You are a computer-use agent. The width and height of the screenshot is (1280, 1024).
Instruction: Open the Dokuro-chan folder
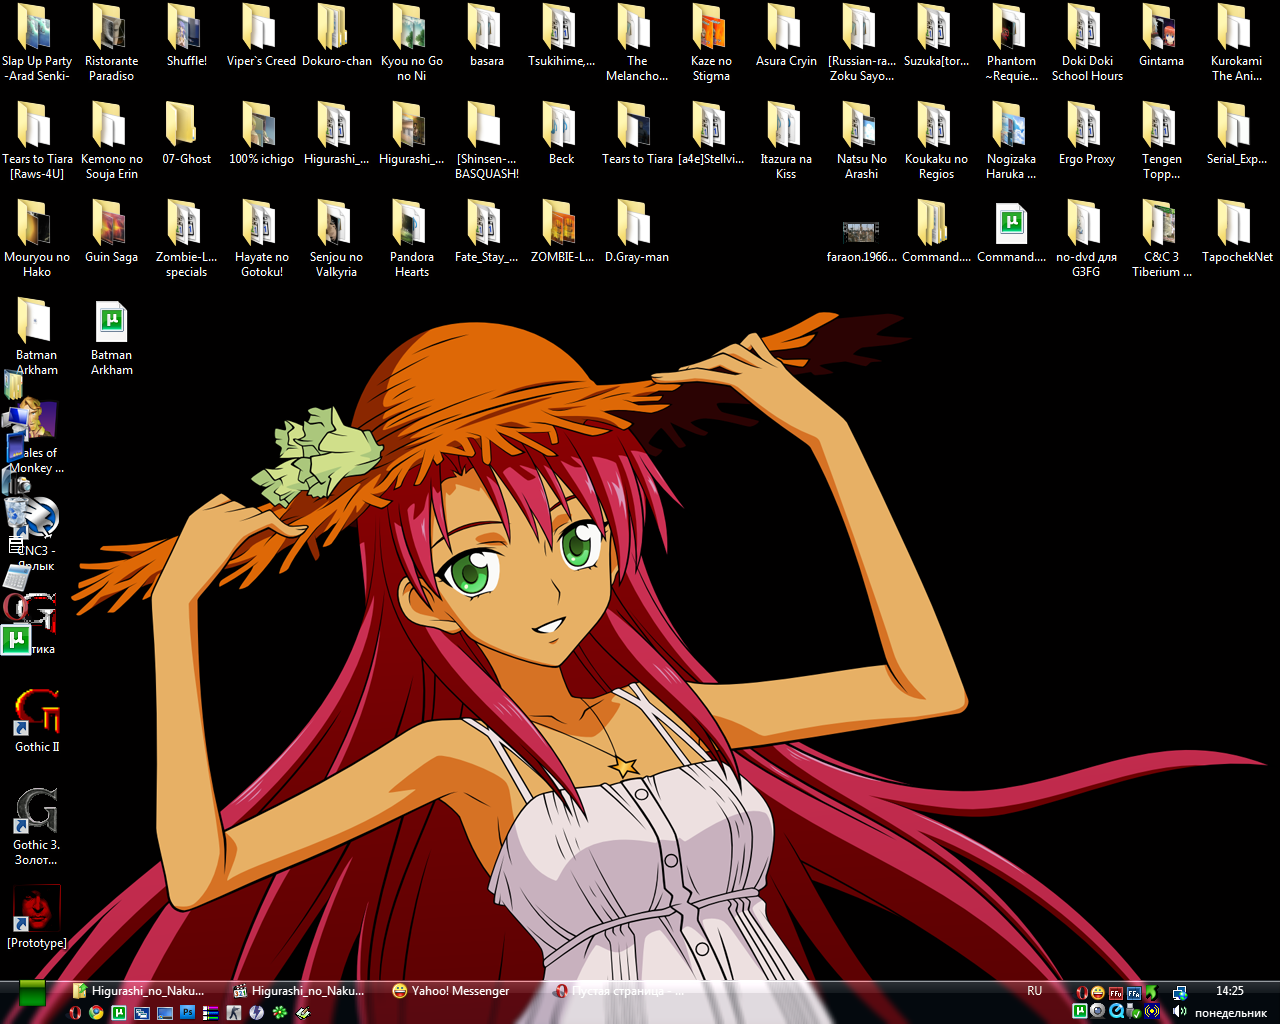[336, 36]
